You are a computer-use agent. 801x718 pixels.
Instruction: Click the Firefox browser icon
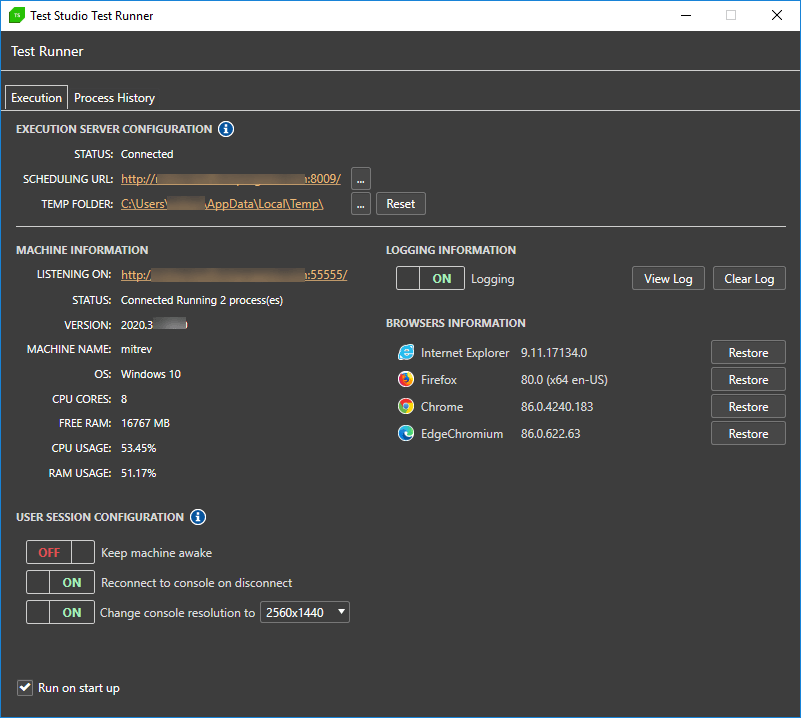(406, 379)
